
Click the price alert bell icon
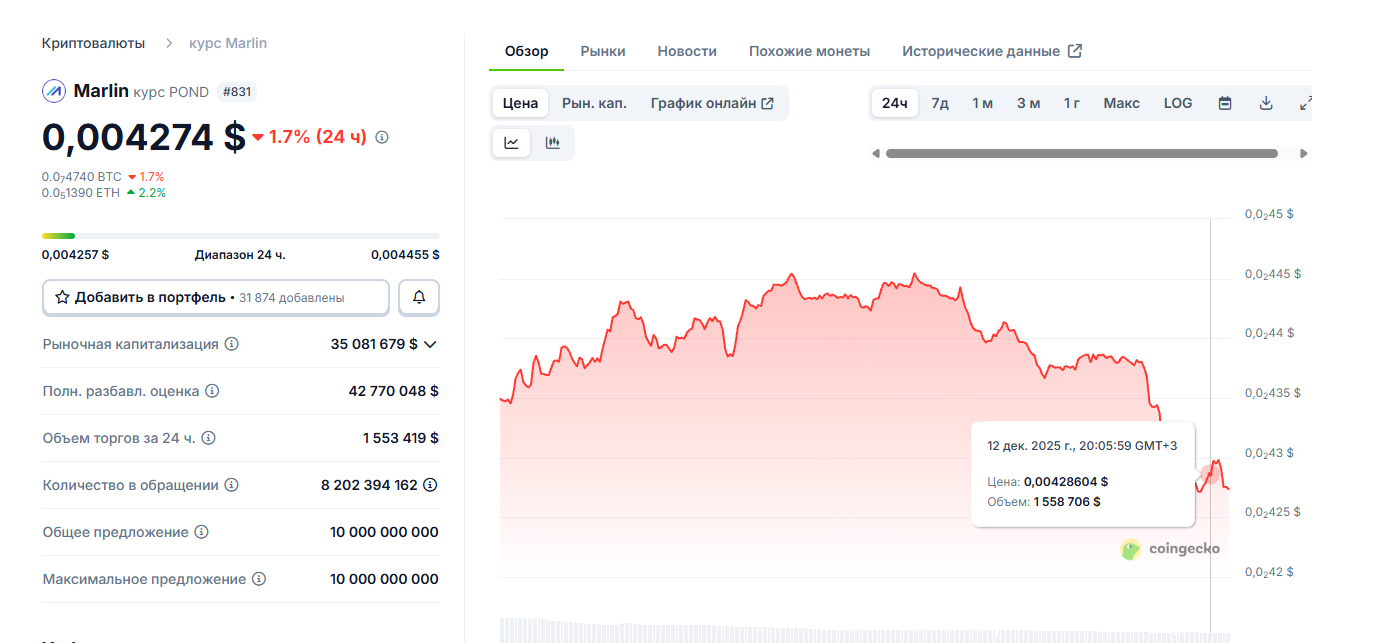coord(419,297)
